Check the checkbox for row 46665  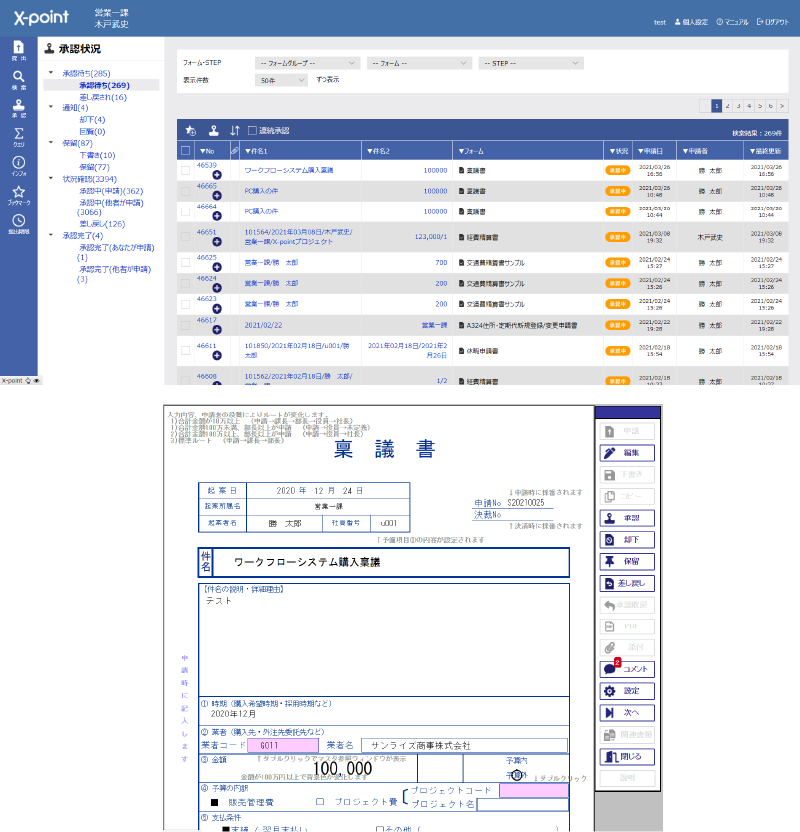[x=186, y=191]
